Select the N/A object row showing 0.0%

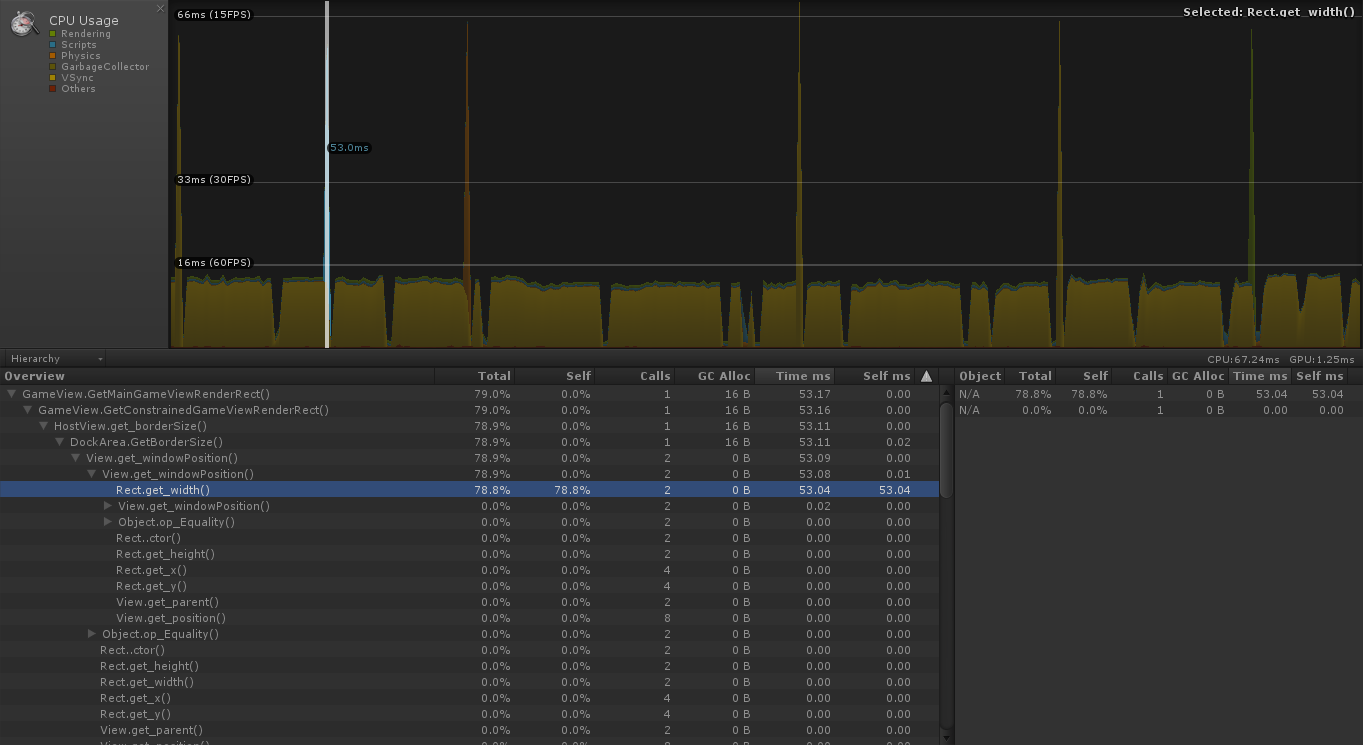point(1158,410)
